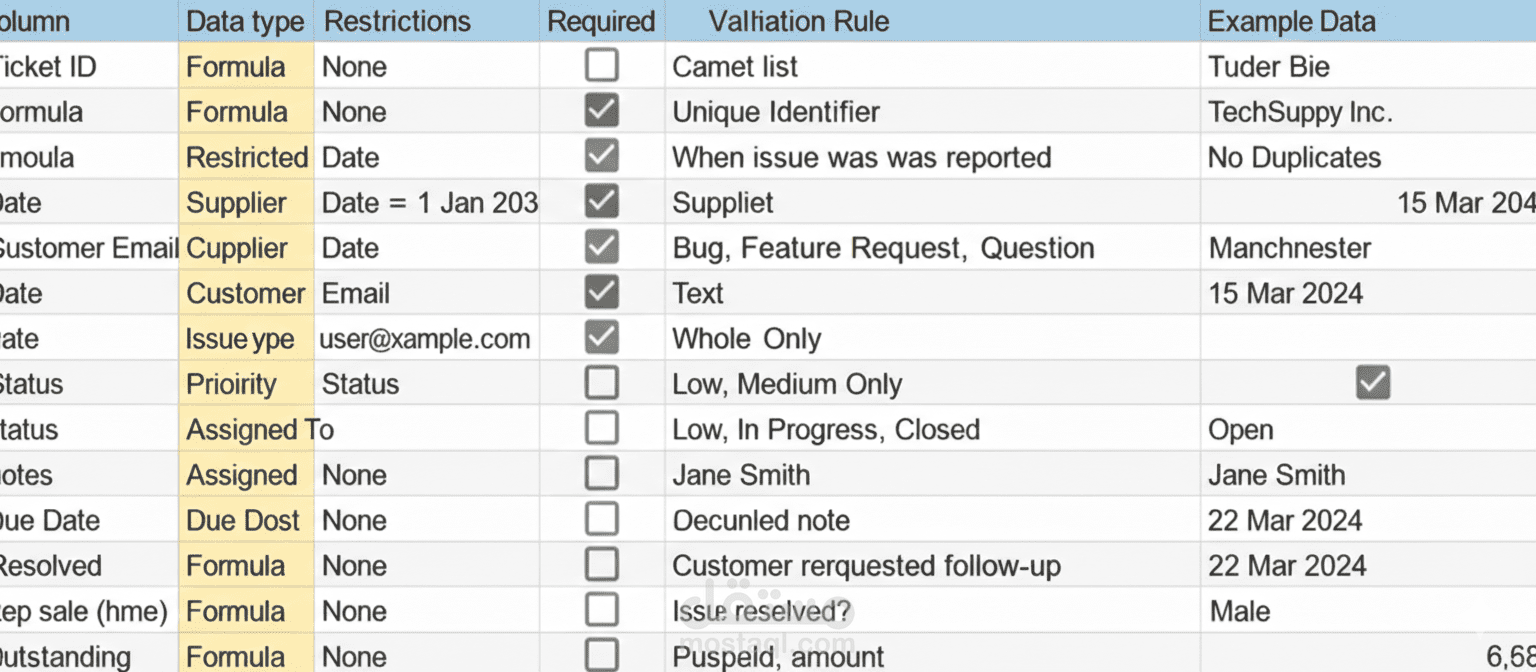
Task: Select the Example Data column header
Action: pos(1291,21)
